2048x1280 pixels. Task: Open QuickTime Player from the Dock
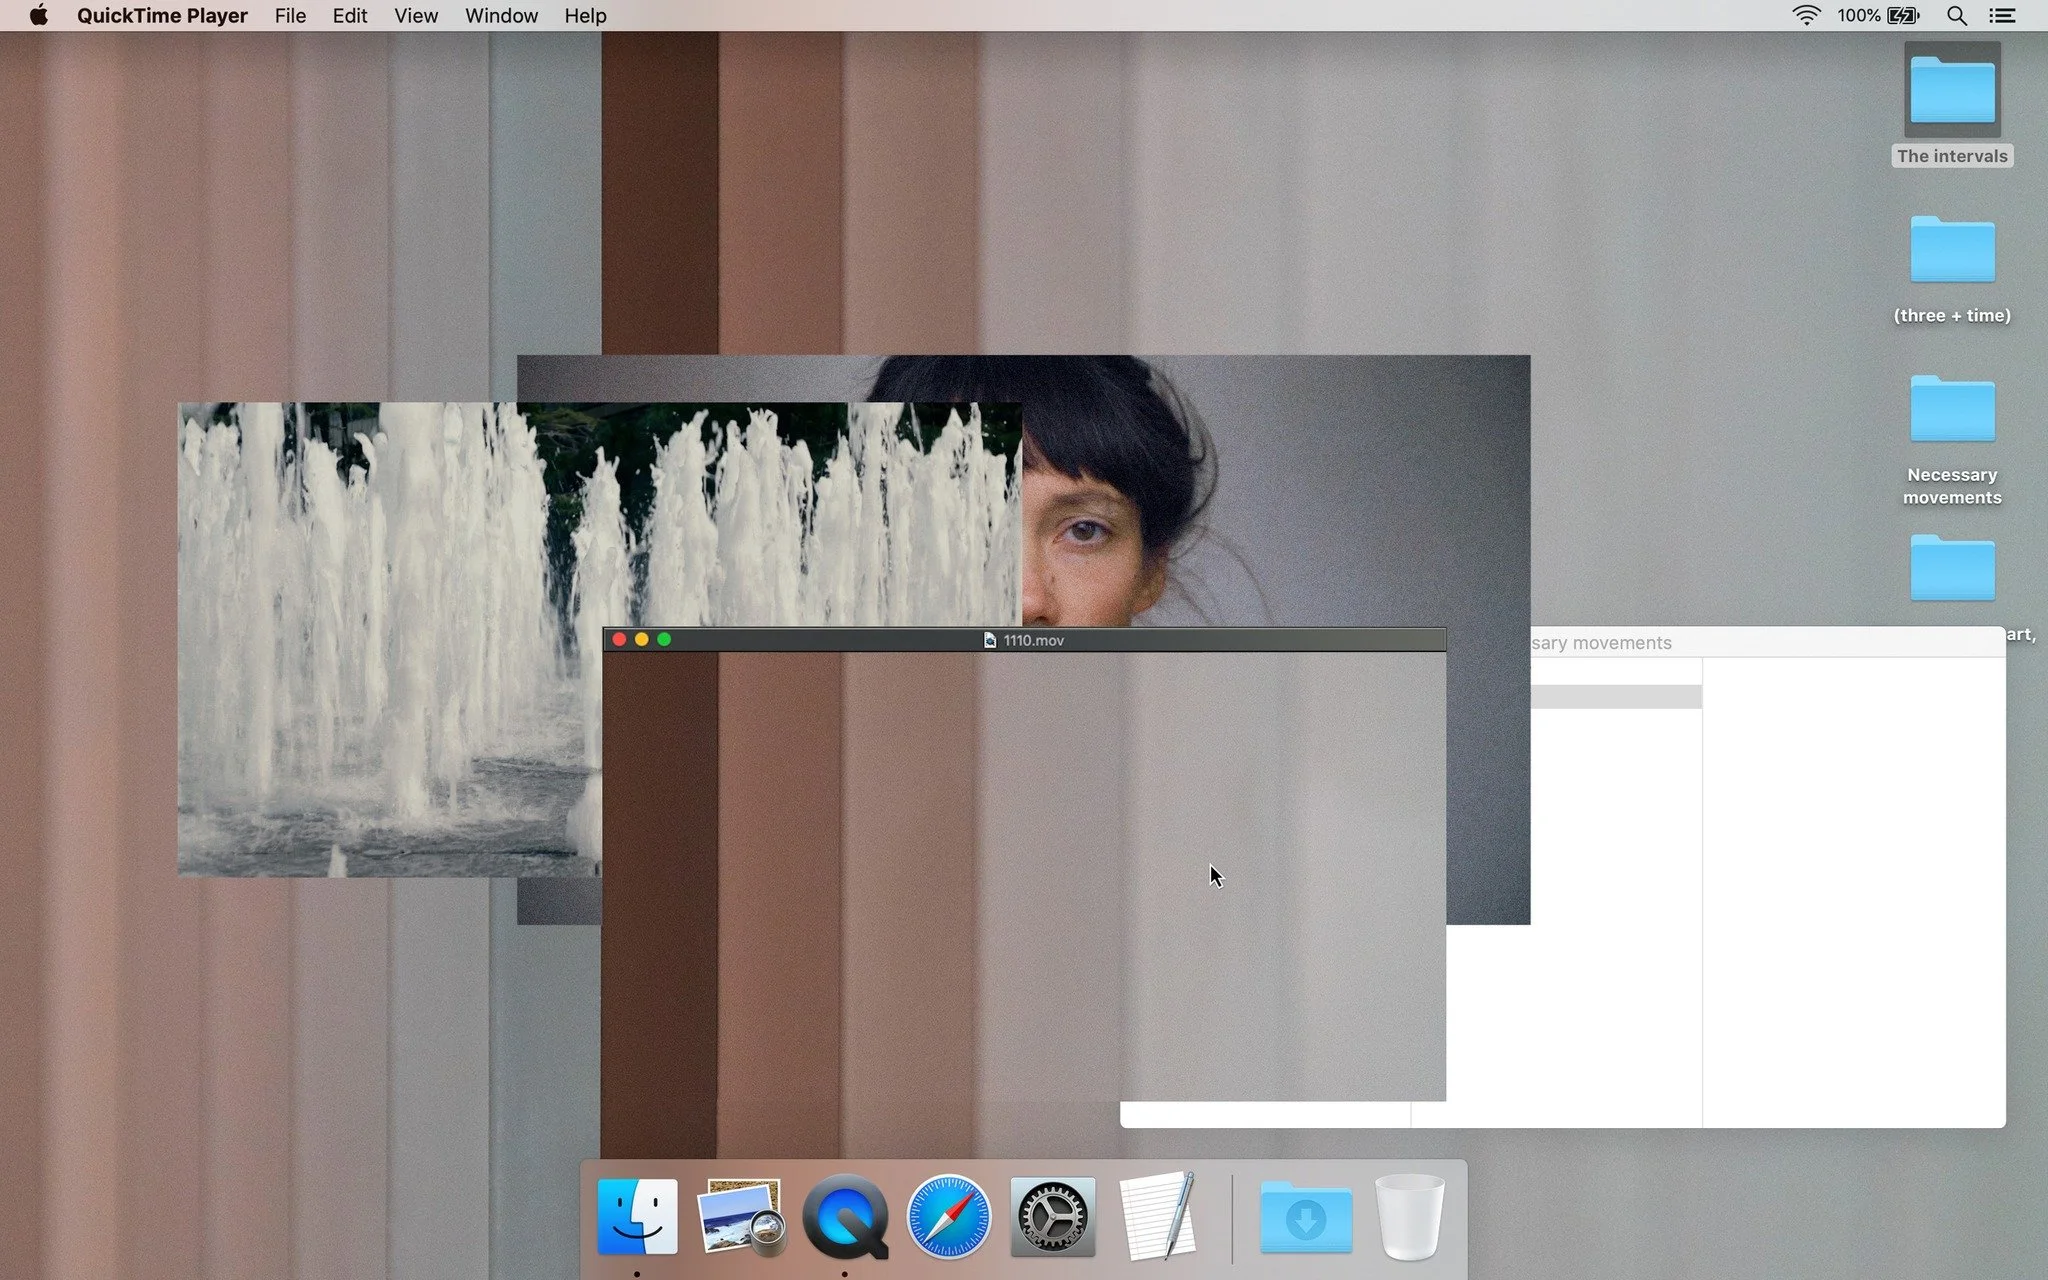pyautogui.click(x=845, y=1217)
